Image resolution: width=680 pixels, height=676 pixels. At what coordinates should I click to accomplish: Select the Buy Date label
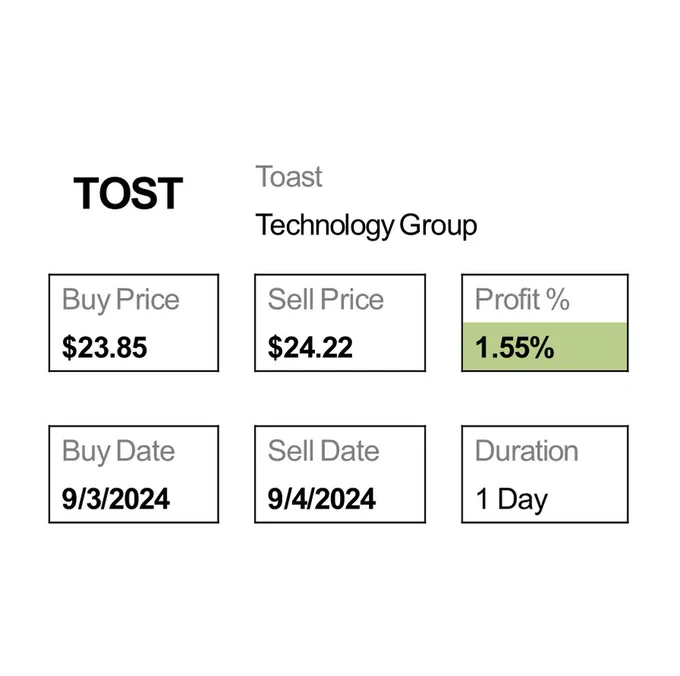118,452
